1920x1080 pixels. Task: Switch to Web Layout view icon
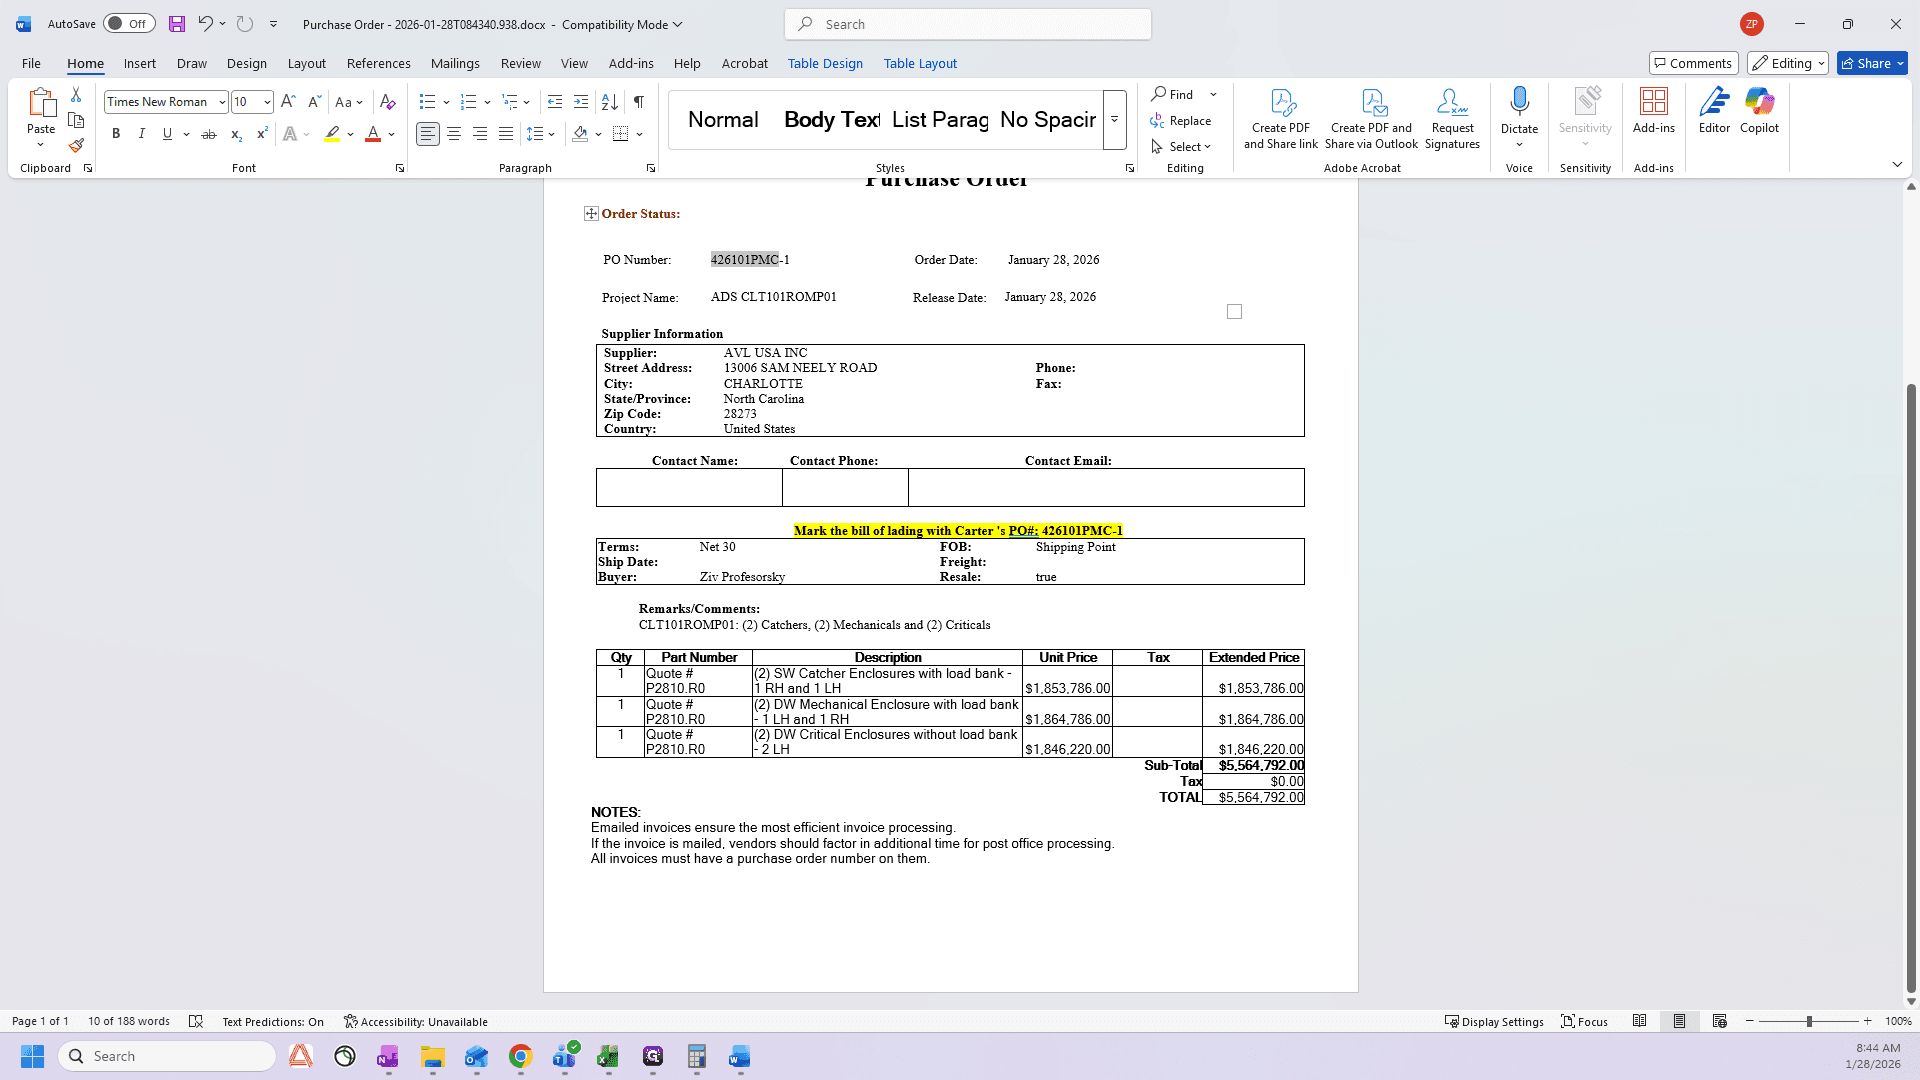click(x=1720, y=1021)
